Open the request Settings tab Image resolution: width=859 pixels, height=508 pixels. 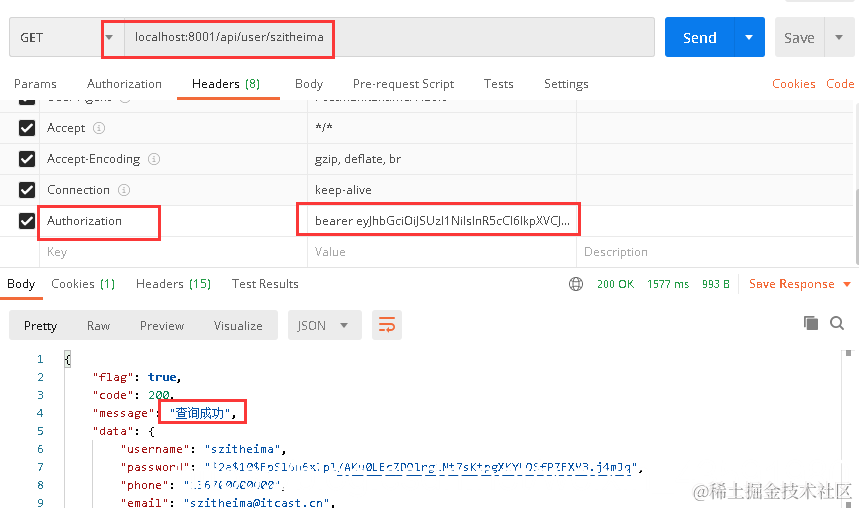566,84
